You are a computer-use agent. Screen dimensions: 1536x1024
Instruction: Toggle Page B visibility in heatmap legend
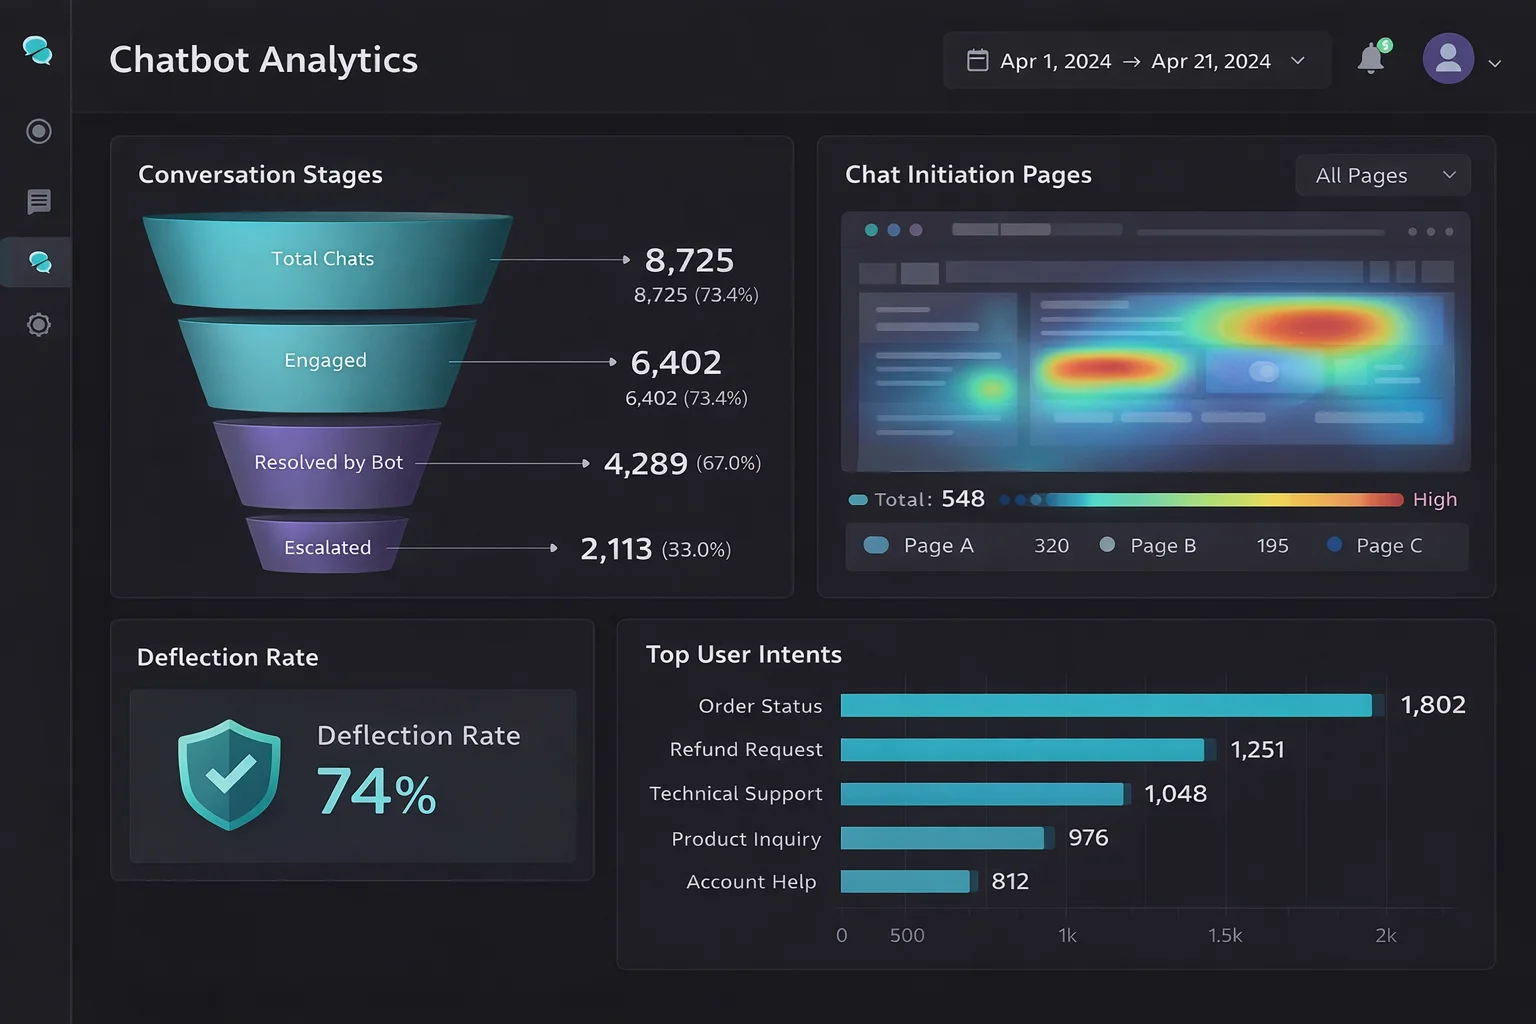1106,546
